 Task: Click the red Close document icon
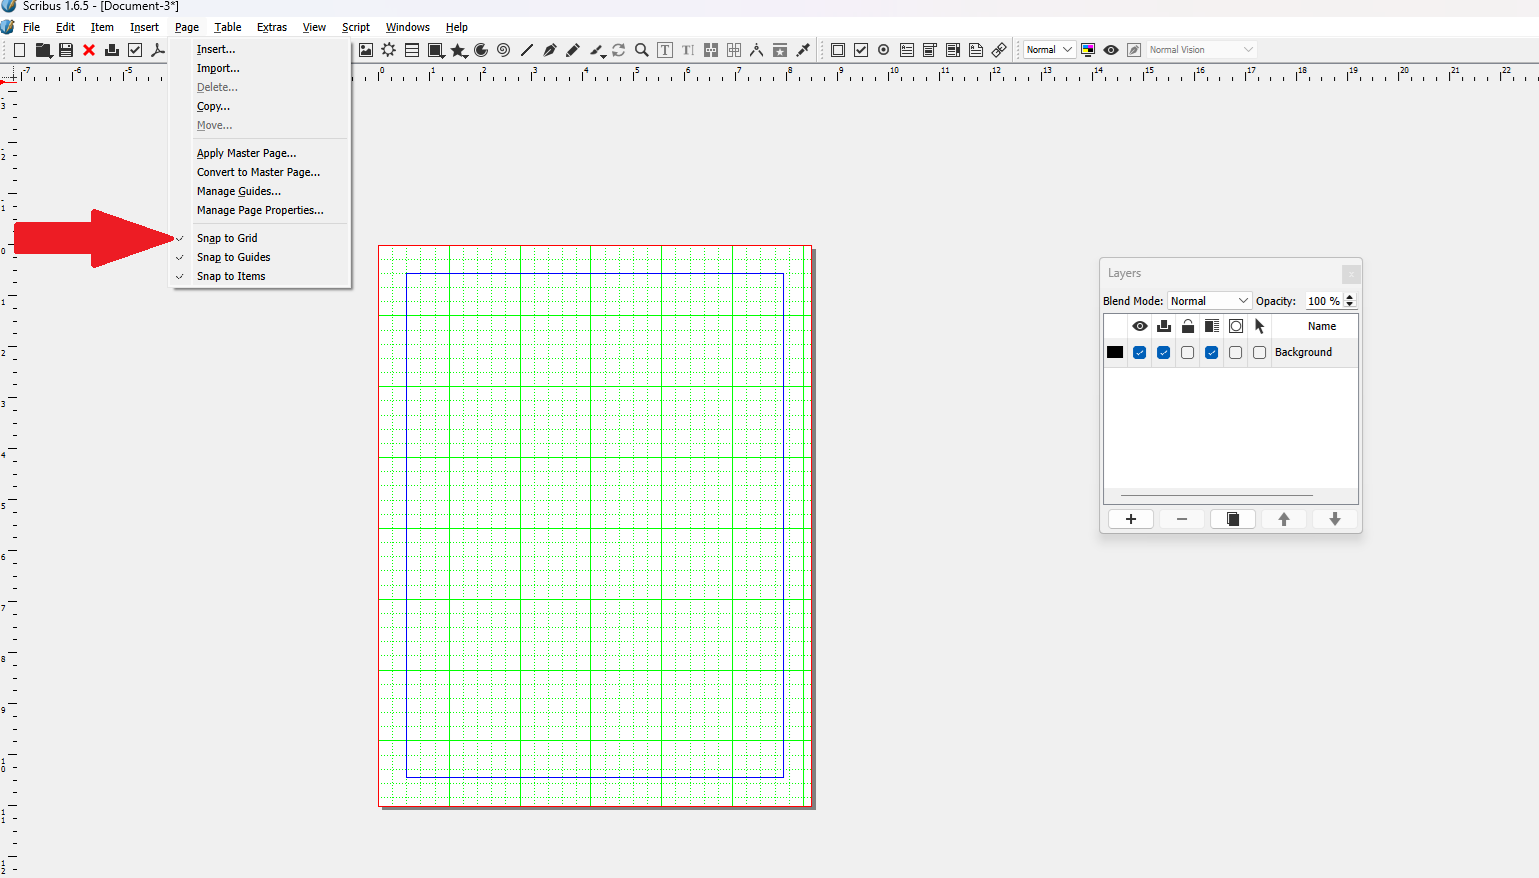point(89,50)
